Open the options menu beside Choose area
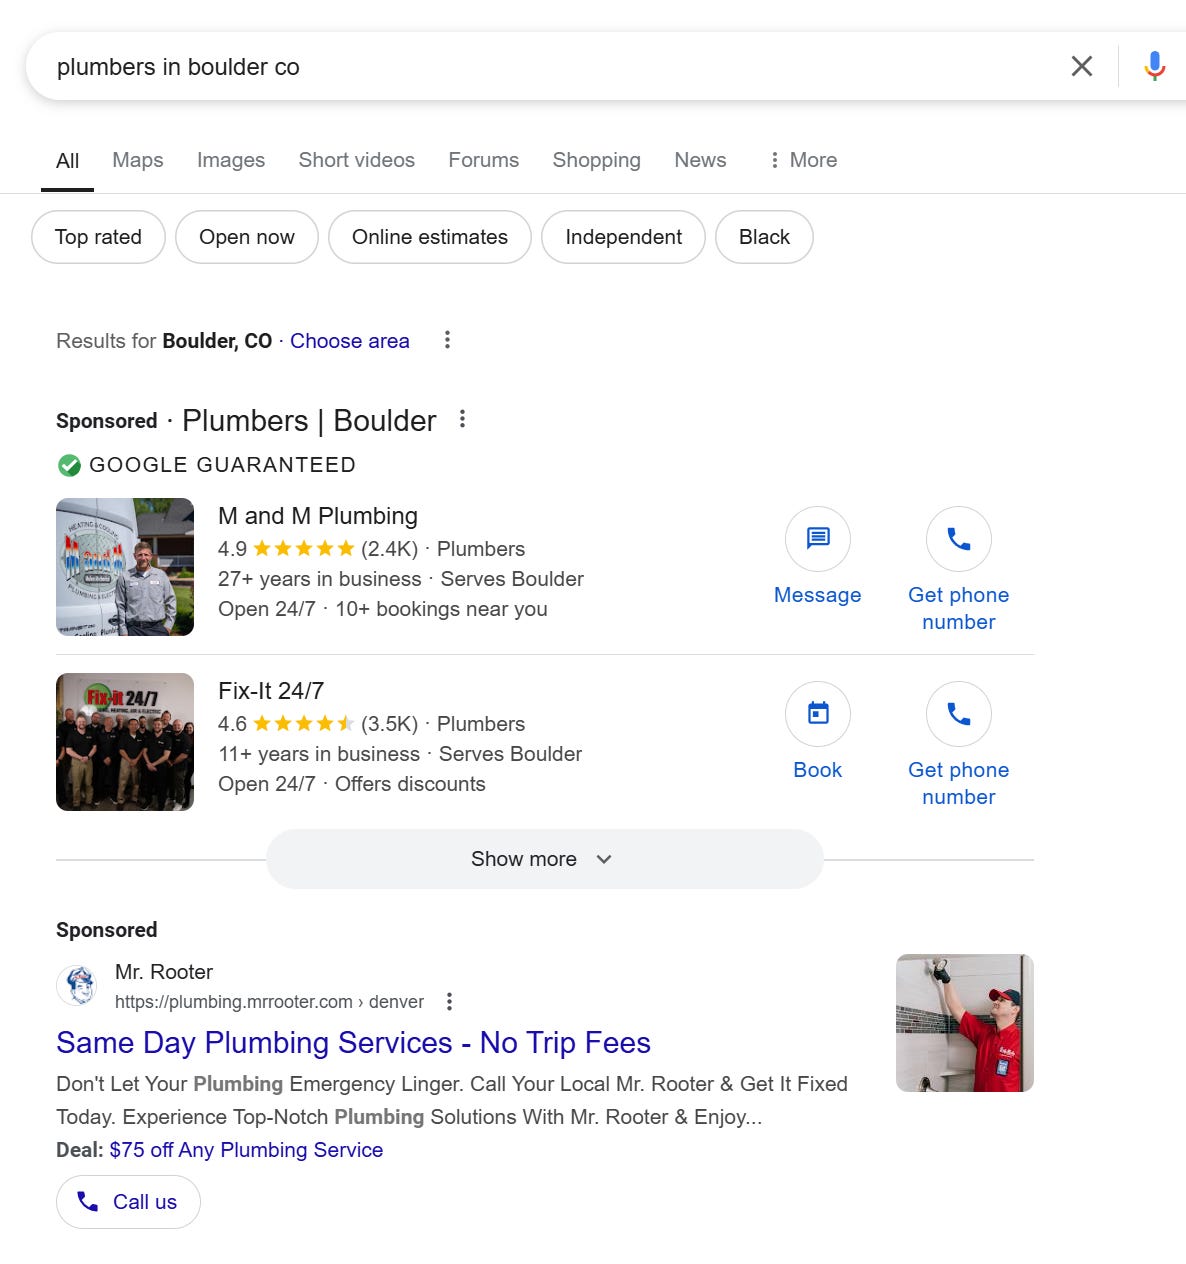Image resolution: width=1186 pixels, height=1264 pixels. pos(447,340)
